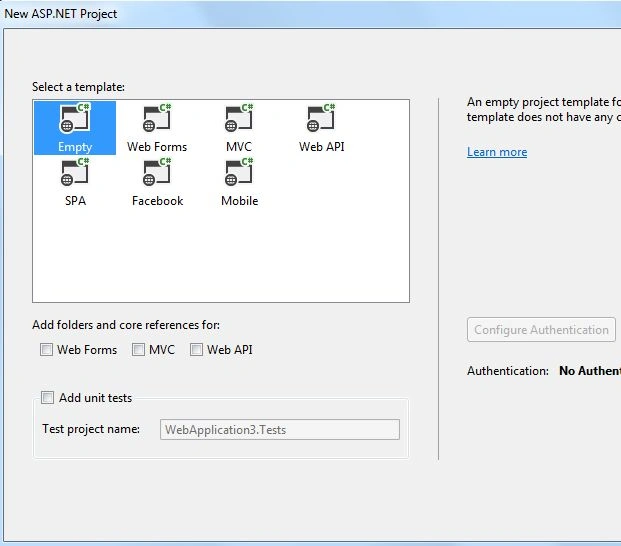
Task: Click the template description text
Action: click(544, 110)
